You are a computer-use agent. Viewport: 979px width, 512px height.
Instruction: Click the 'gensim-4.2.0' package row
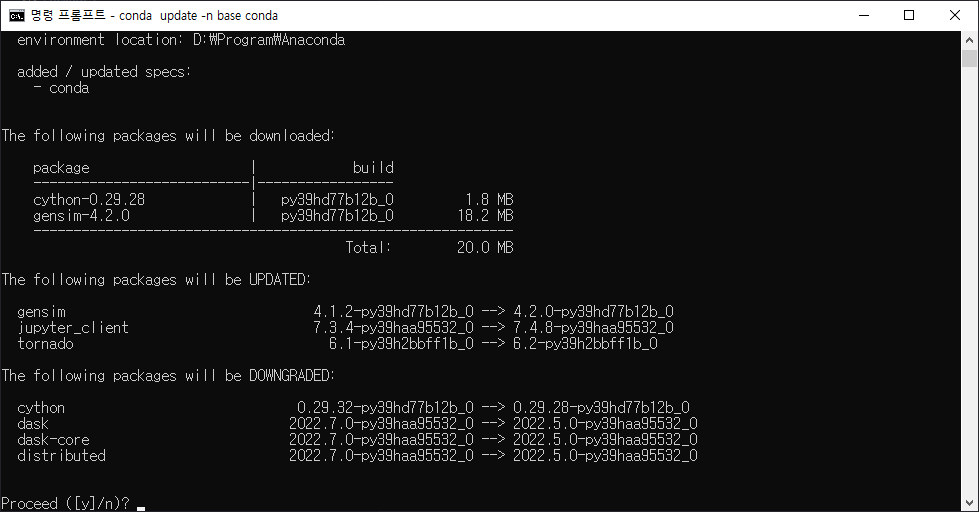pyautogui.click(x=273, y=216)
